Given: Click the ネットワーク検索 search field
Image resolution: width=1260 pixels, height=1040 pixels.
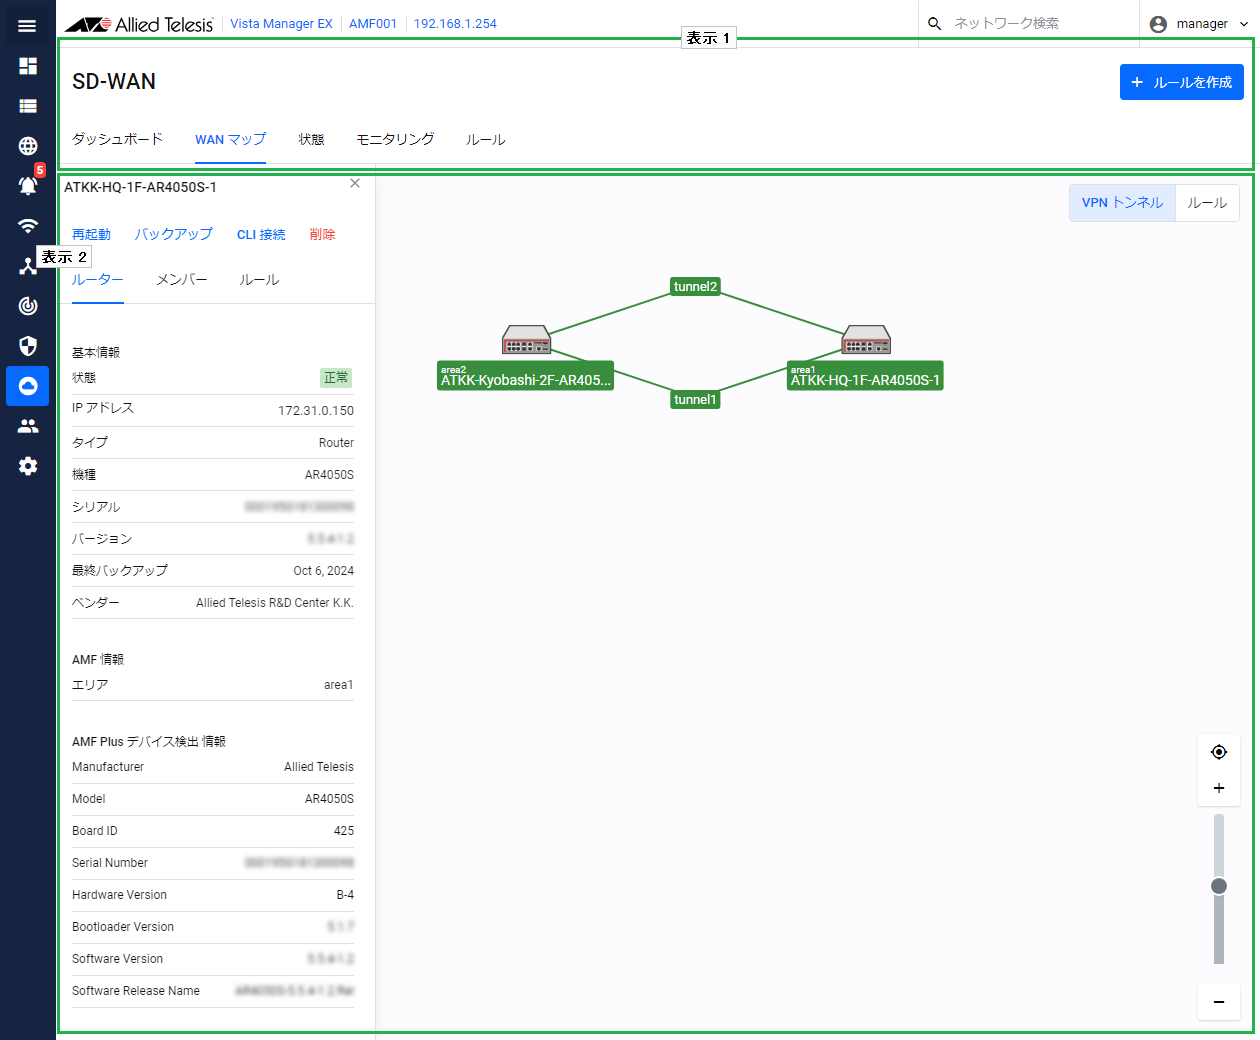Looking at the screenshot, I should 1030,23.
